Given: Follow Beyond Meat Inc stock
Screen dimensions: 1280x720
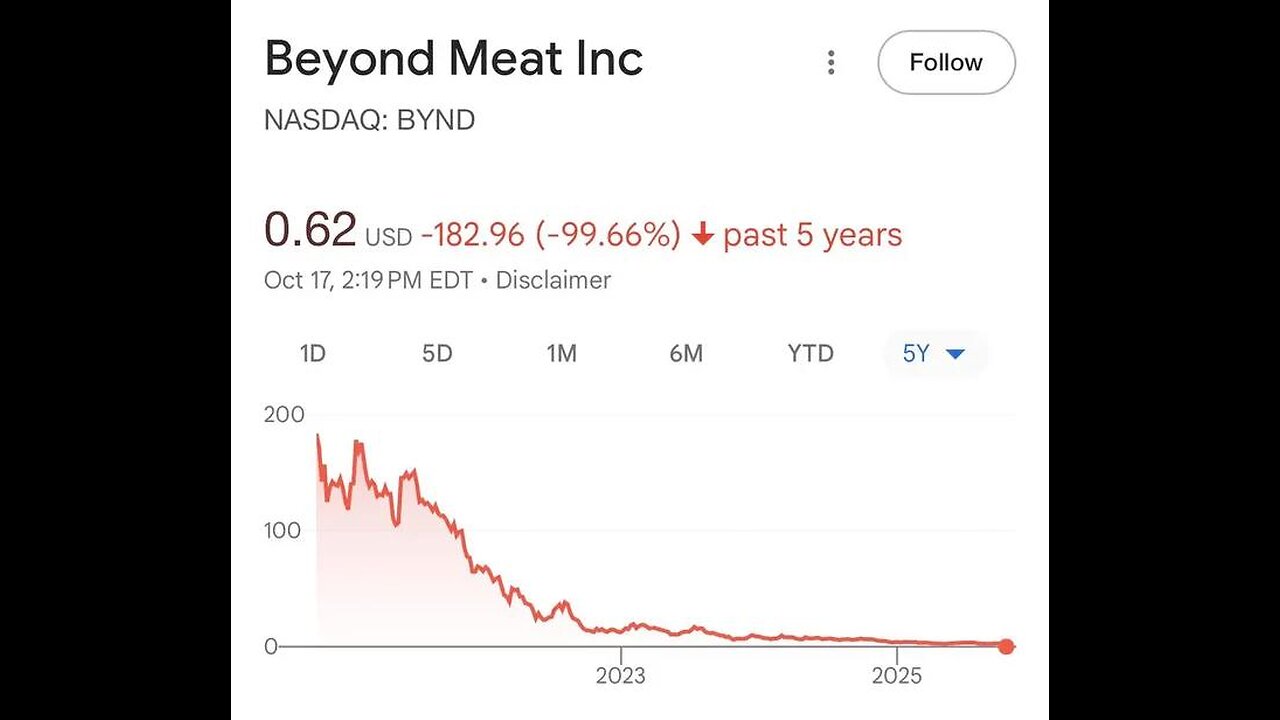Looking at the screenshot, I should 946,63.
